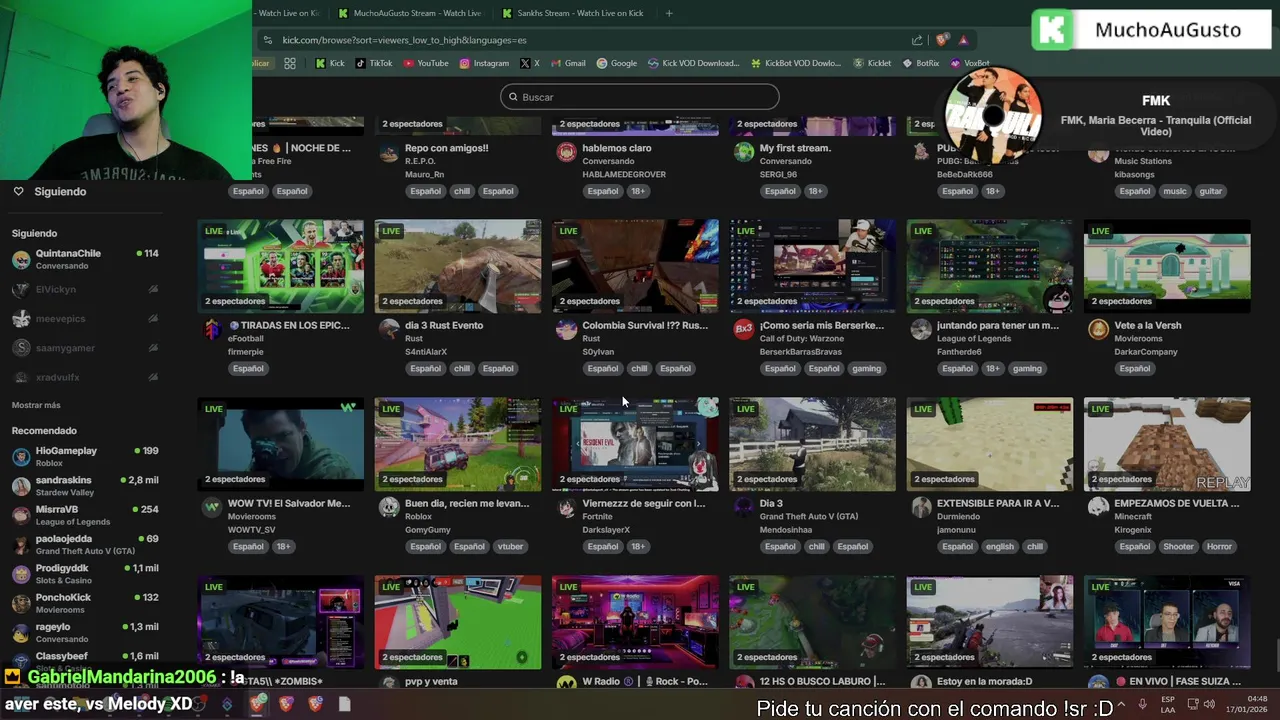The width and height of the screenshot is (1280, 720).
Task: Open meevepics offline followed channel
Action: [x=85, y=319]
